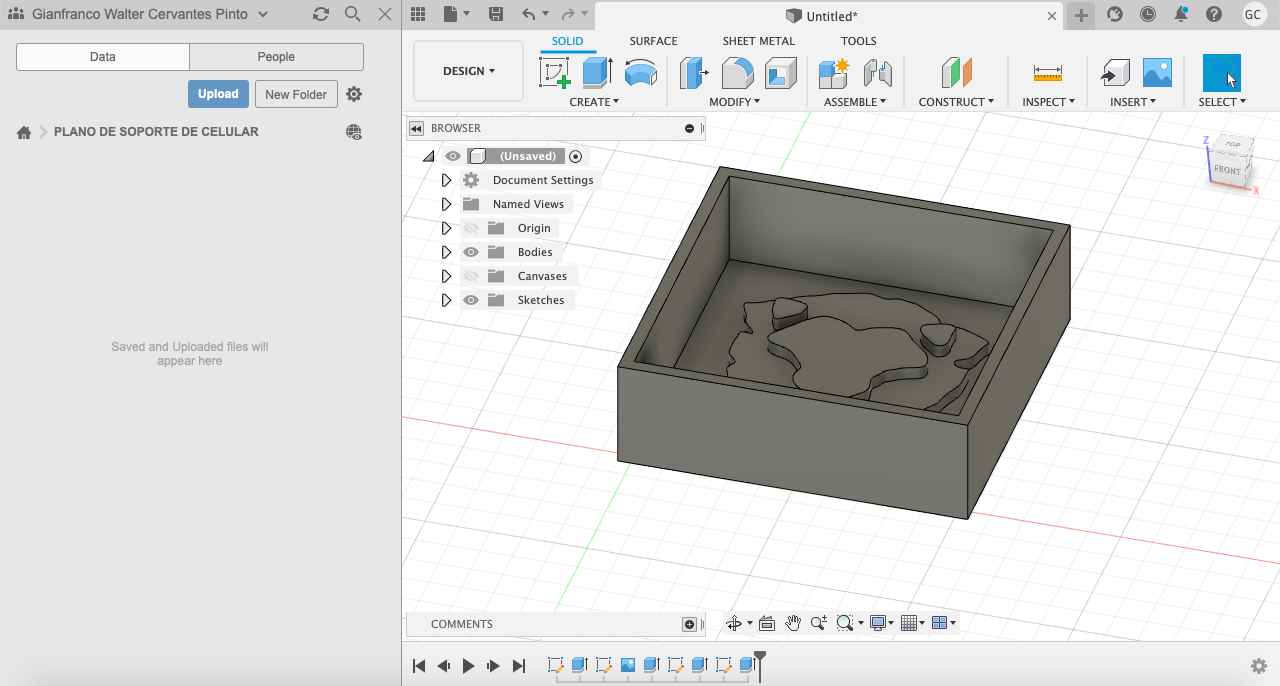Refresh the data panel
This screenshot has width=1280, height=686.
[320, 14]
